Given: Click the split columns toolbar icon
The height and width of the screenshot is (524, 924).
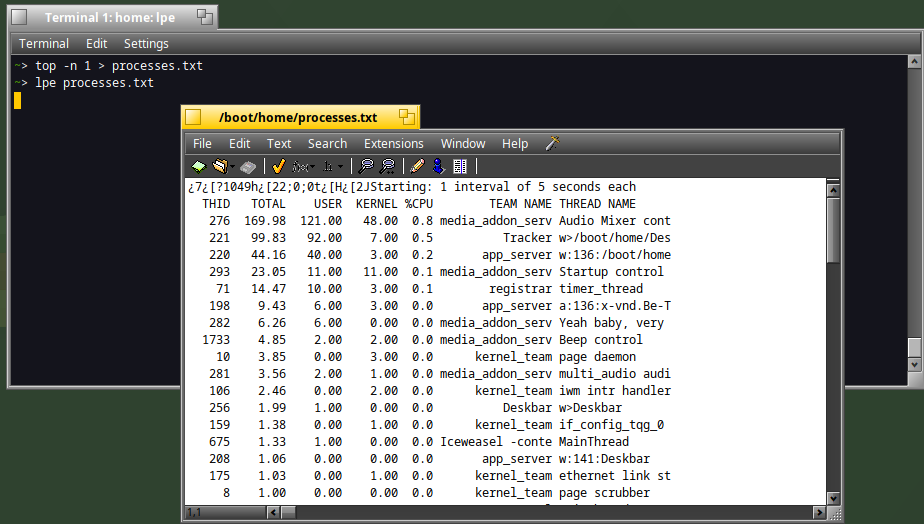Looking at the screenshot, I should point(460,167).
